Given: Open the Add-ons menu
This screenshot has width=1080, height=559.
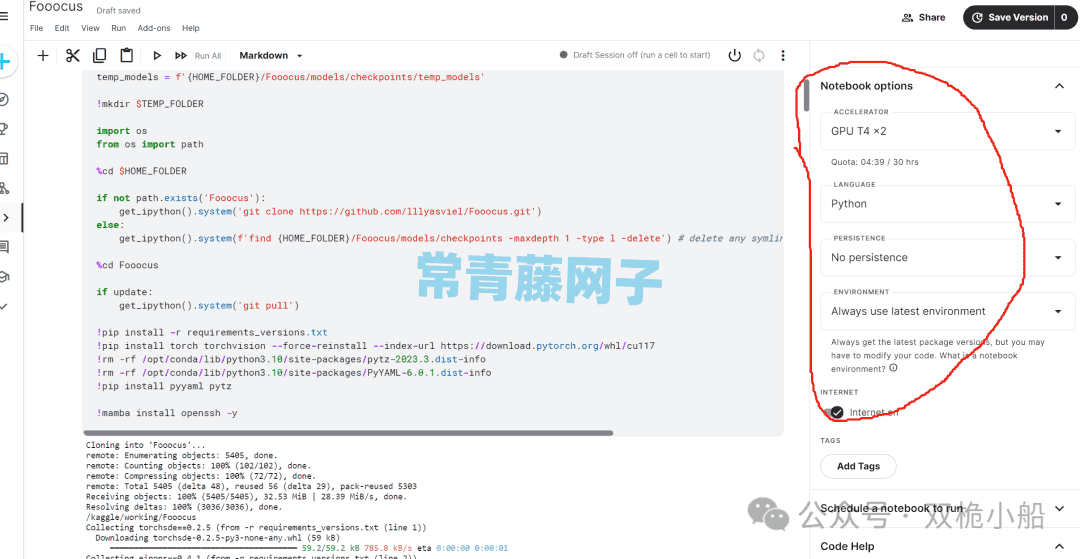Looking at the screenshot, I should coord(154,28).
